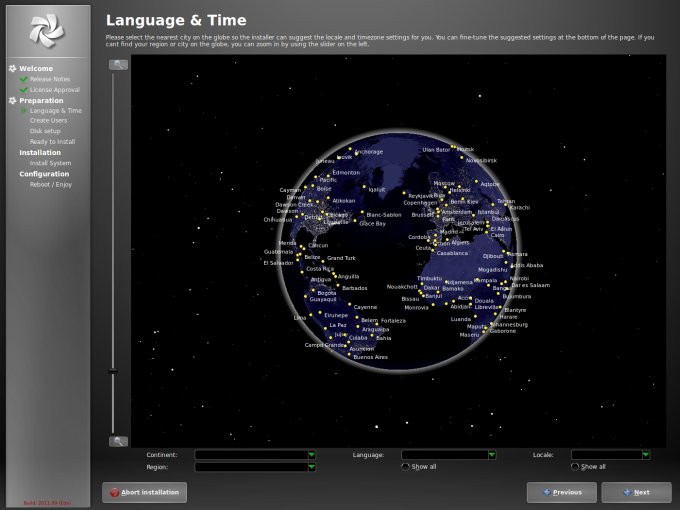Viewport: 680px width, 510px height.
Task: Click the Installation section heading
Action: (40, 153)
